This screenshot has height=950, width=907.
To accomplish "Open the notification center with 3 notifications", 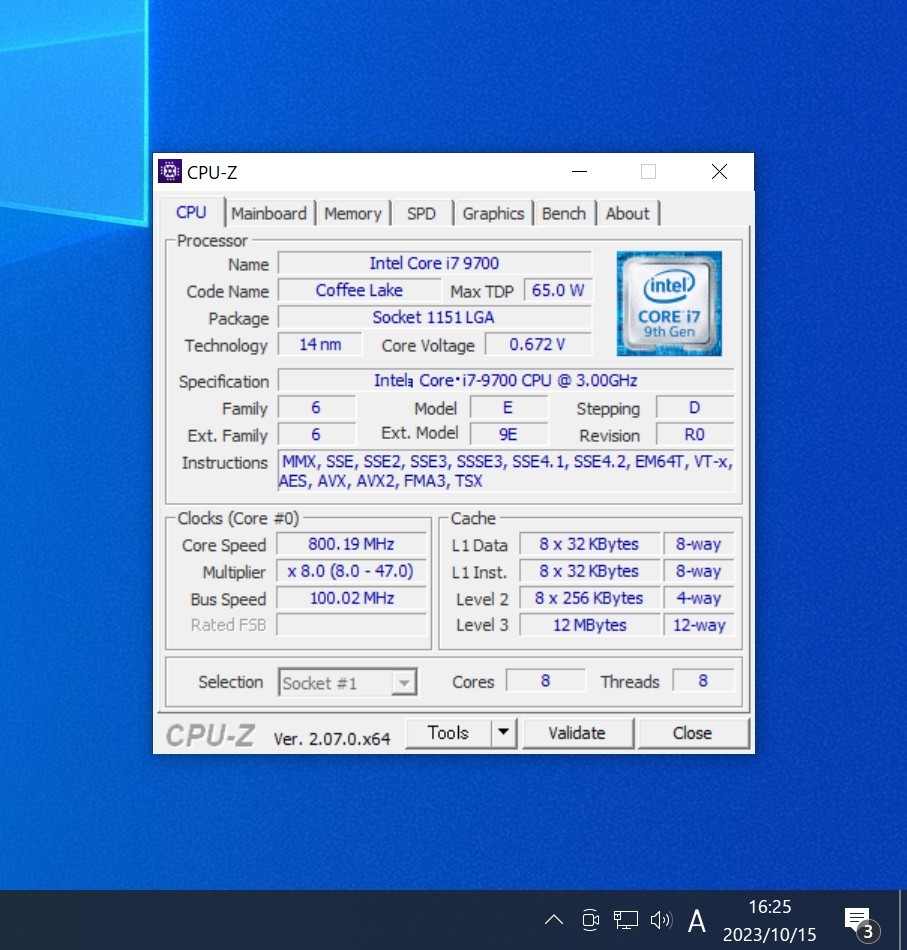I will click(862, 923).
